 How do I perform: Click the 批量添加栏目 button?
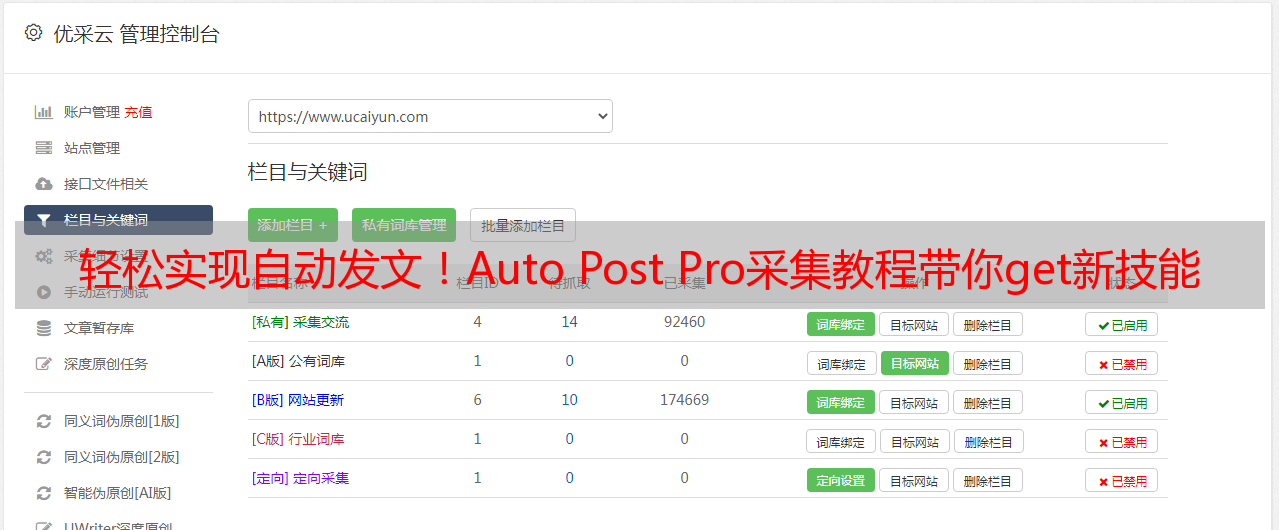tap(523, 225)
